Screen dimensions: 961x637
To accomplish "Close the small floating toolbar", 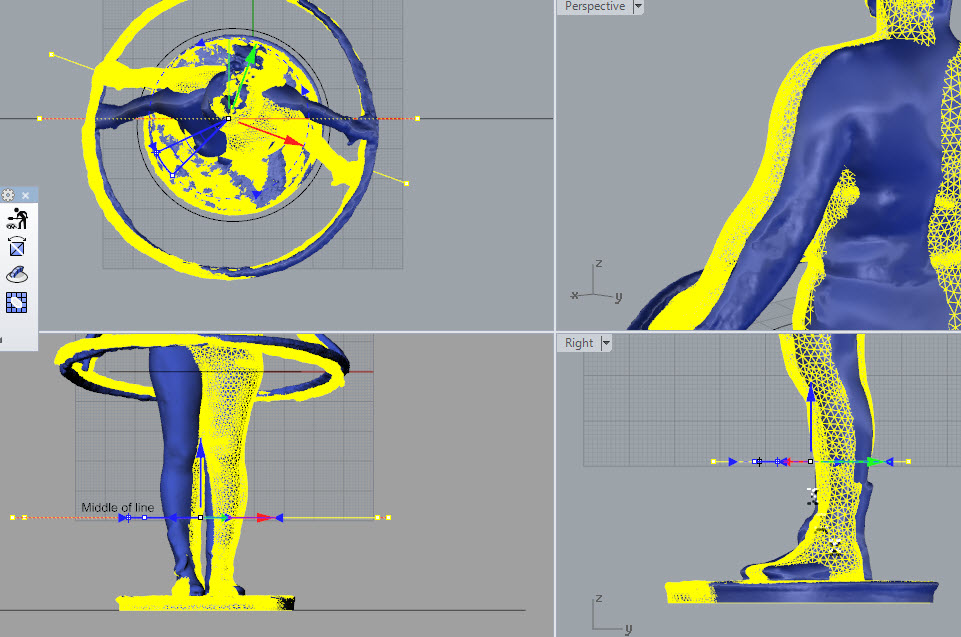I will point(26,196).
